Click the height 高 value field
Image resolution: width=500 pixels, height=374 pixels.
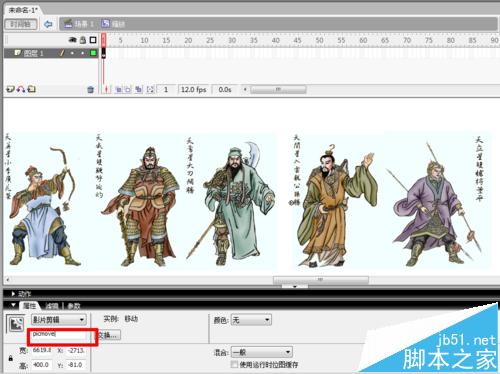coord(42,365)
